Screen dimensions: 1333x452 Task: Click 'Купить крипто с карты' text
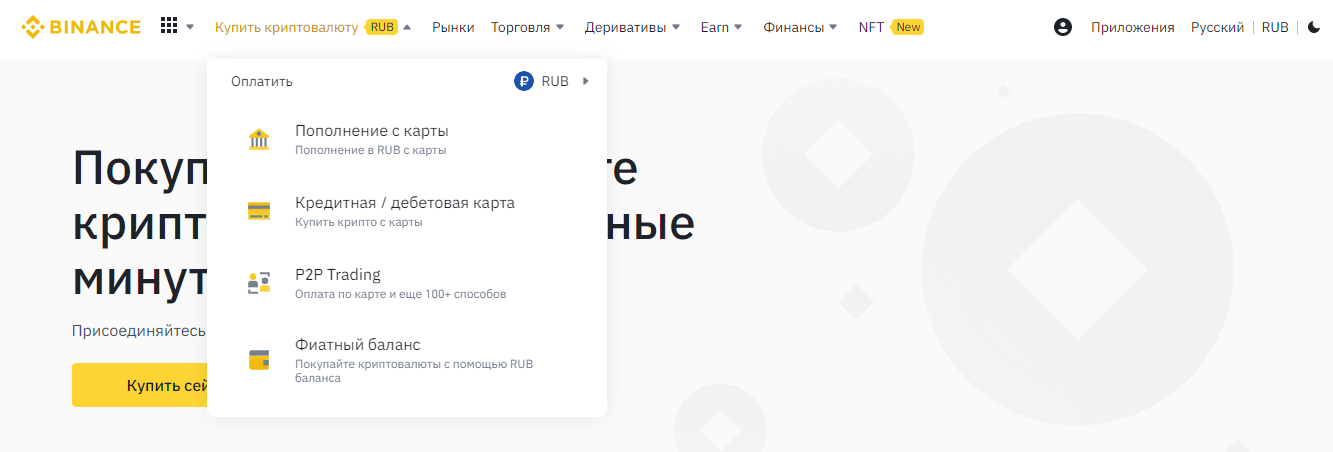(x=358, y=222)
